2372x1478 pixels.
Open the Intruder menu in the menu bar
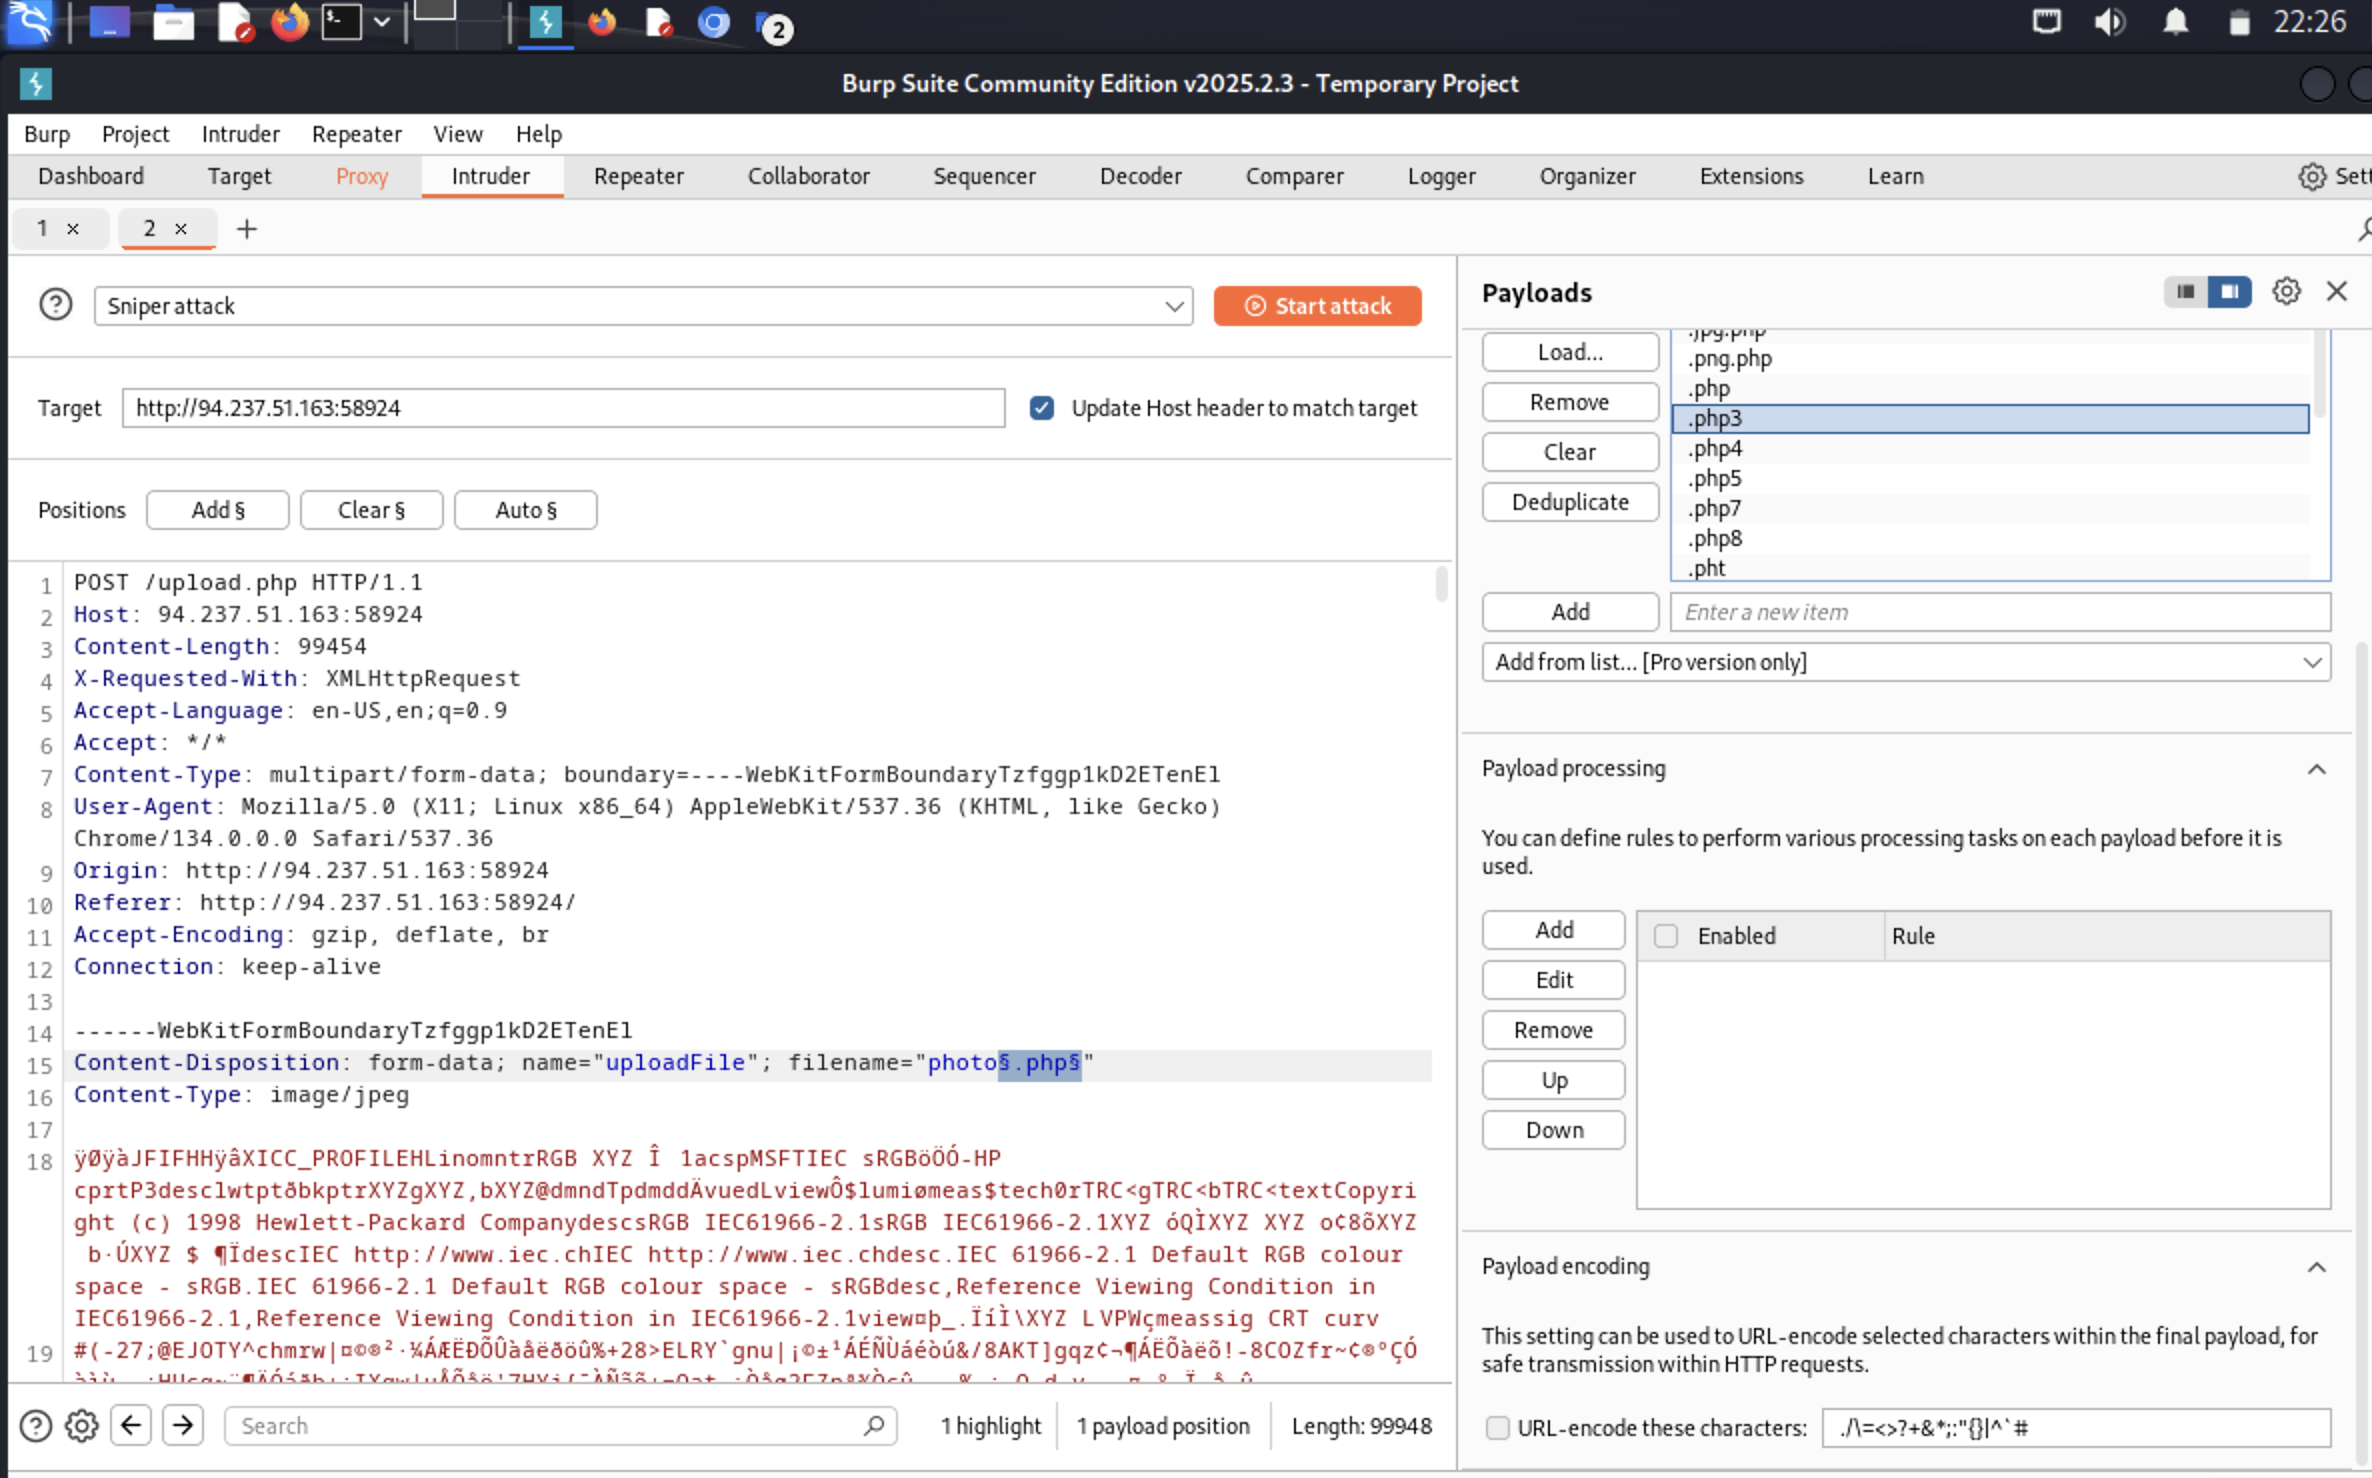[x=240, y=134]
